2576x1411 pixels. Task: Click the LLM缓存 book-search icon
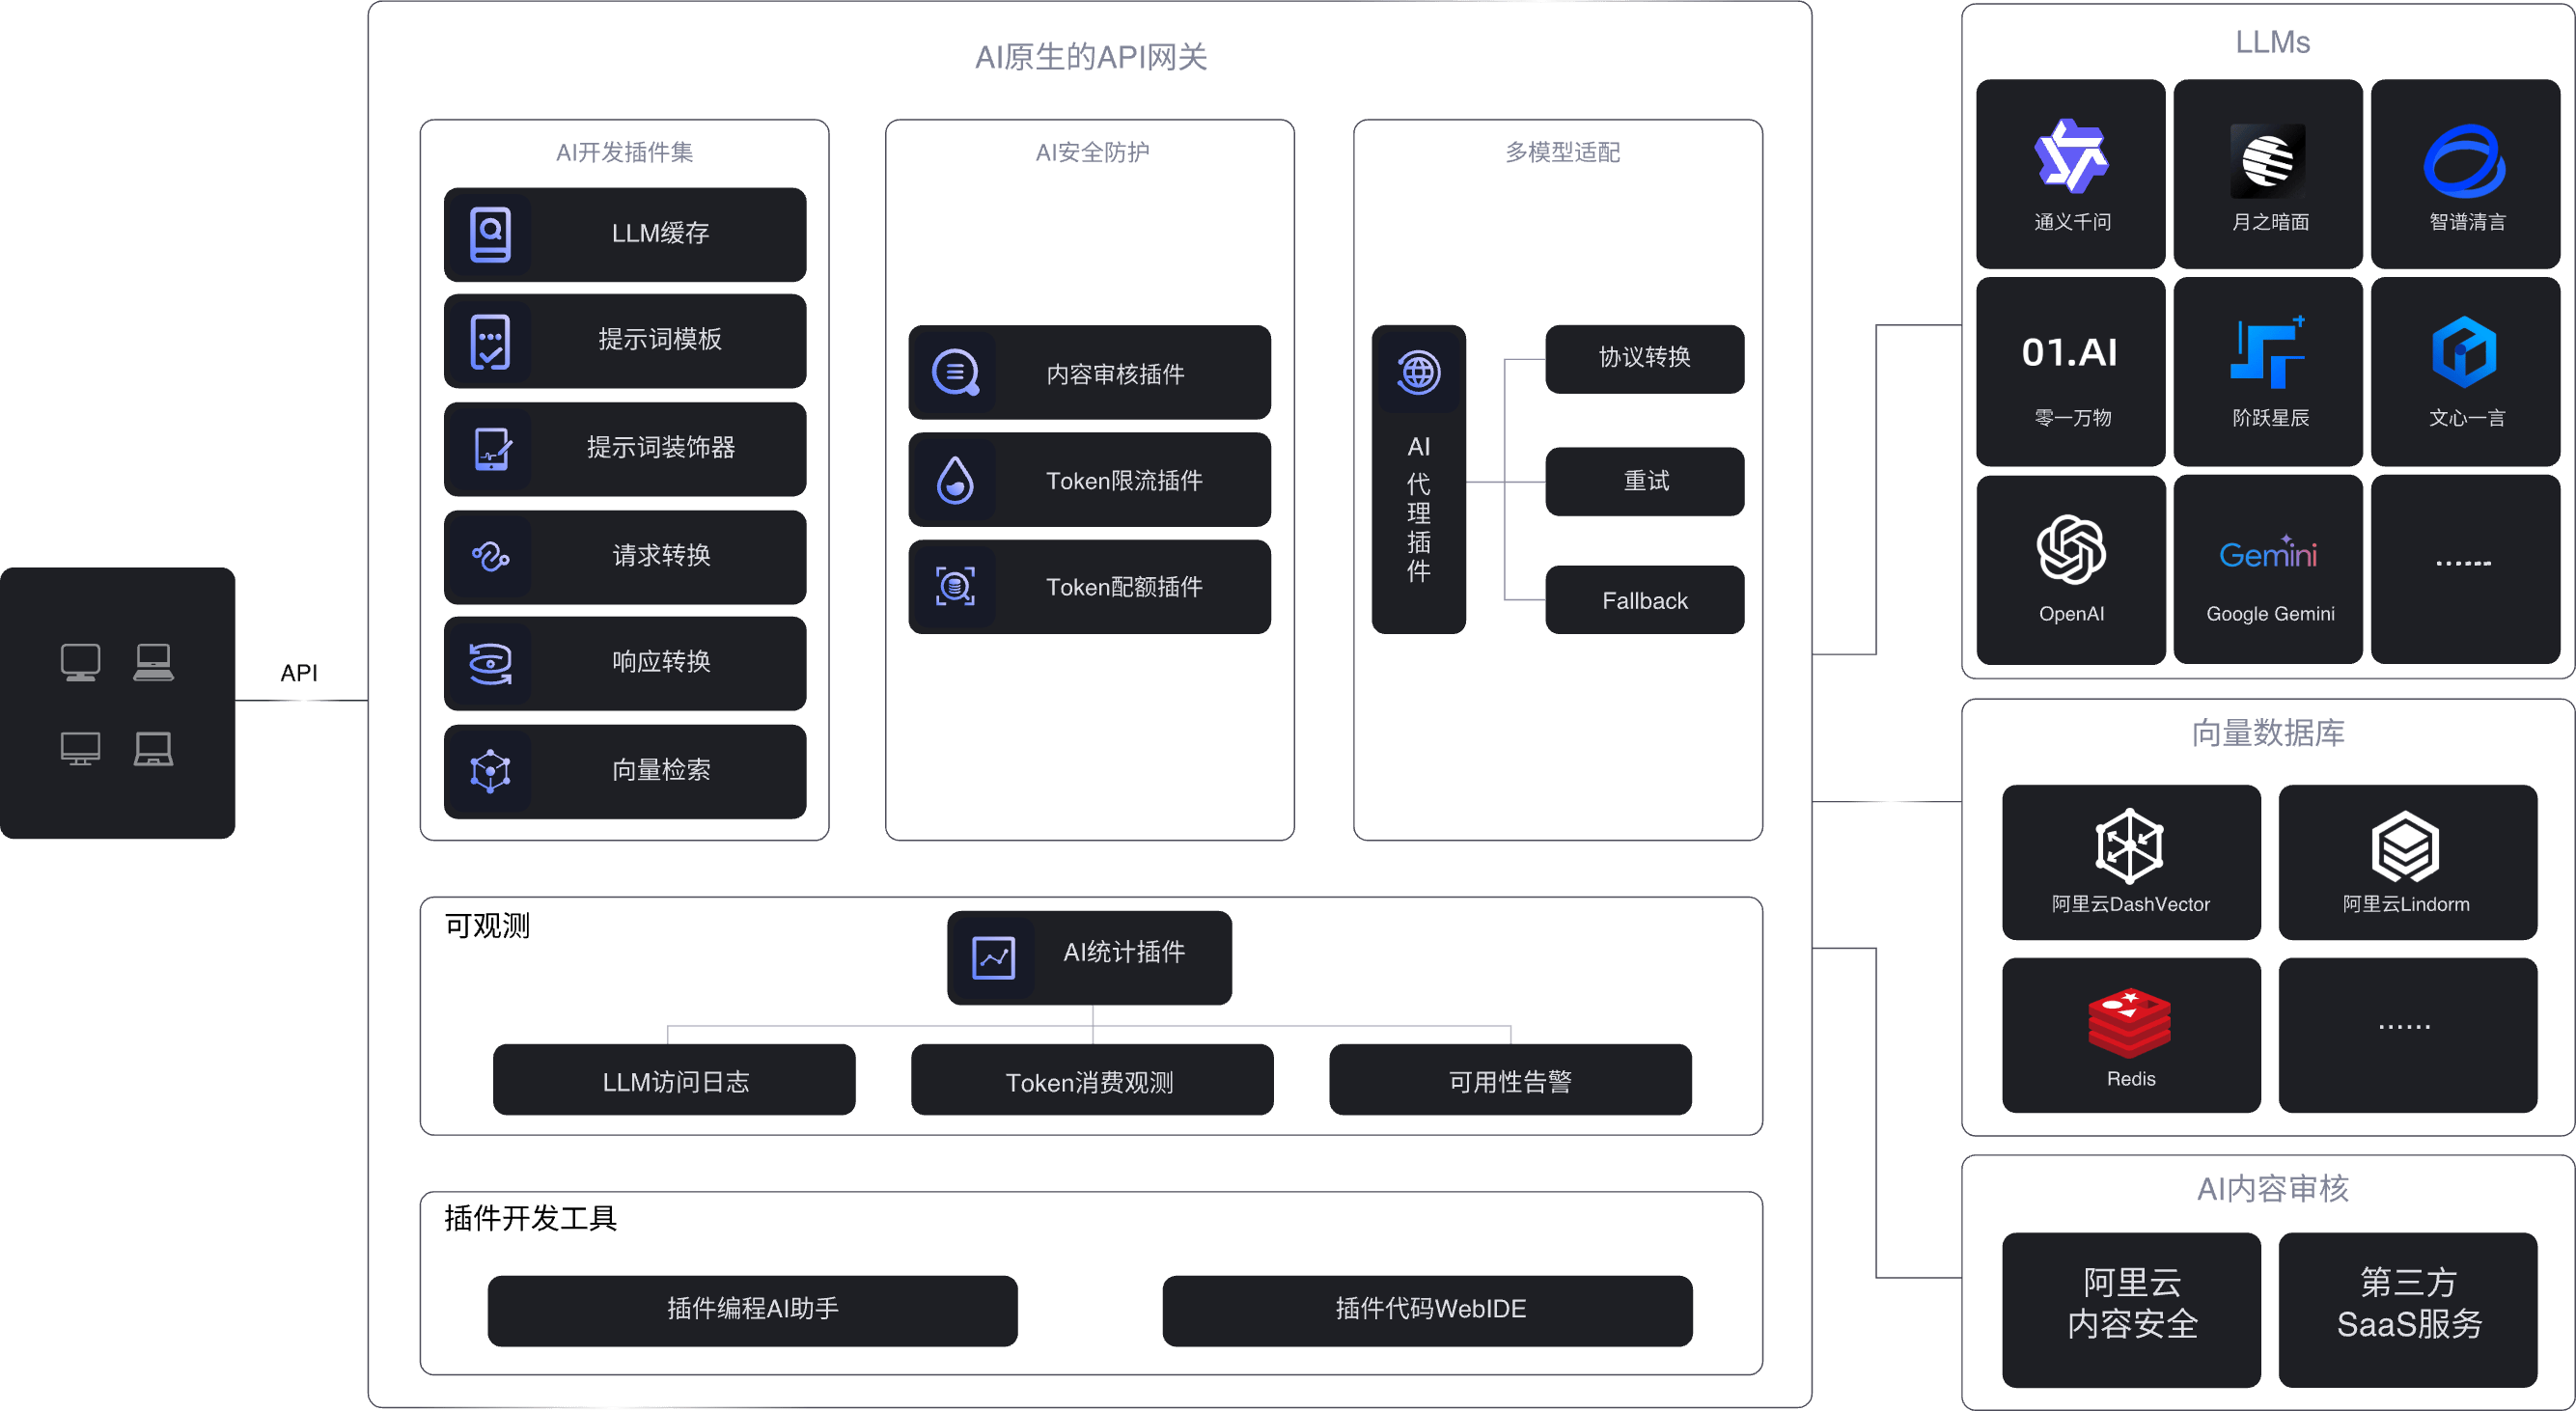(490, 234)
